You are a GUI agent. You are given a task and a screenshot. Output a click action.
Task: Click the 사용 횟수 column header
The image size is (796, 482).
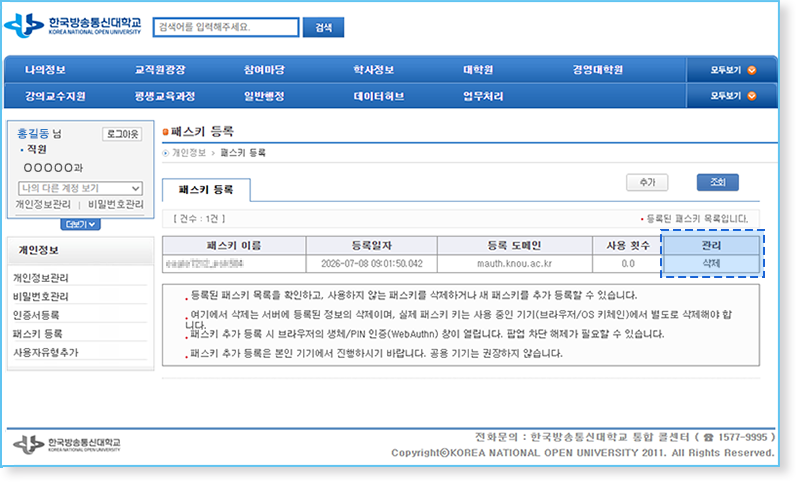click(x=628, y=245)
